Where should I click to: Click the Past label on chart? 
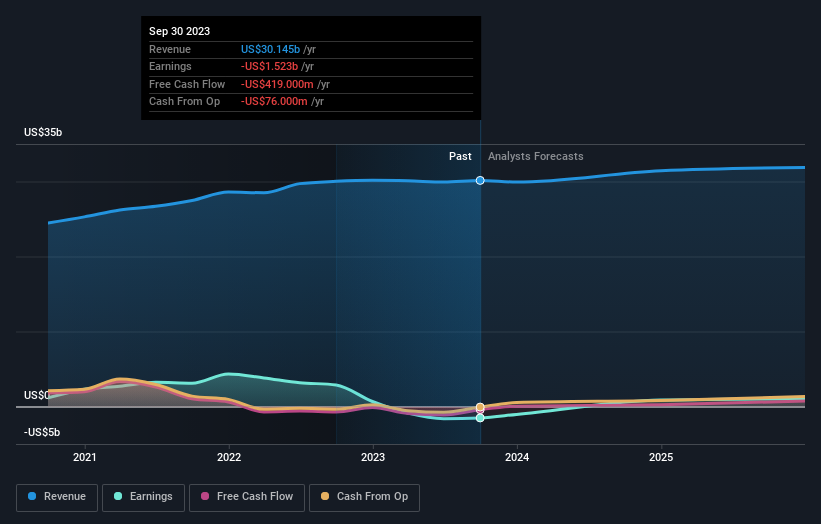460,156
